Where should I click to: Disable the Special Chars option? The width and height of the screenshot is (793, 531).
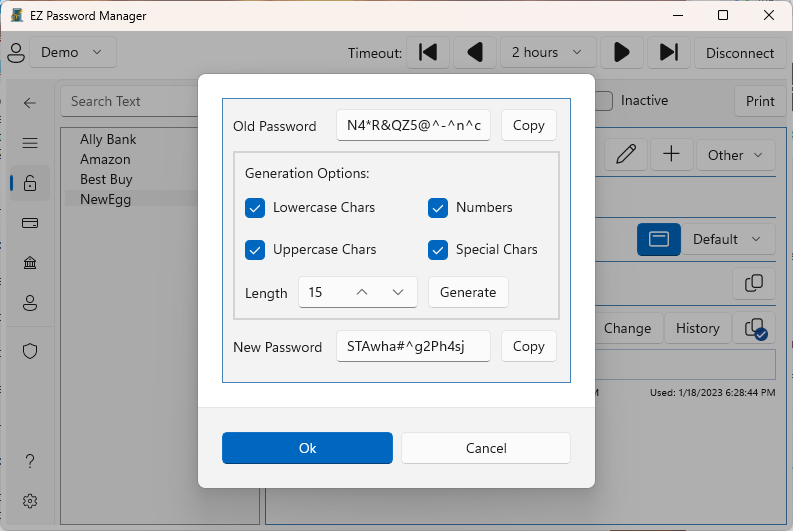click(437, 250)
